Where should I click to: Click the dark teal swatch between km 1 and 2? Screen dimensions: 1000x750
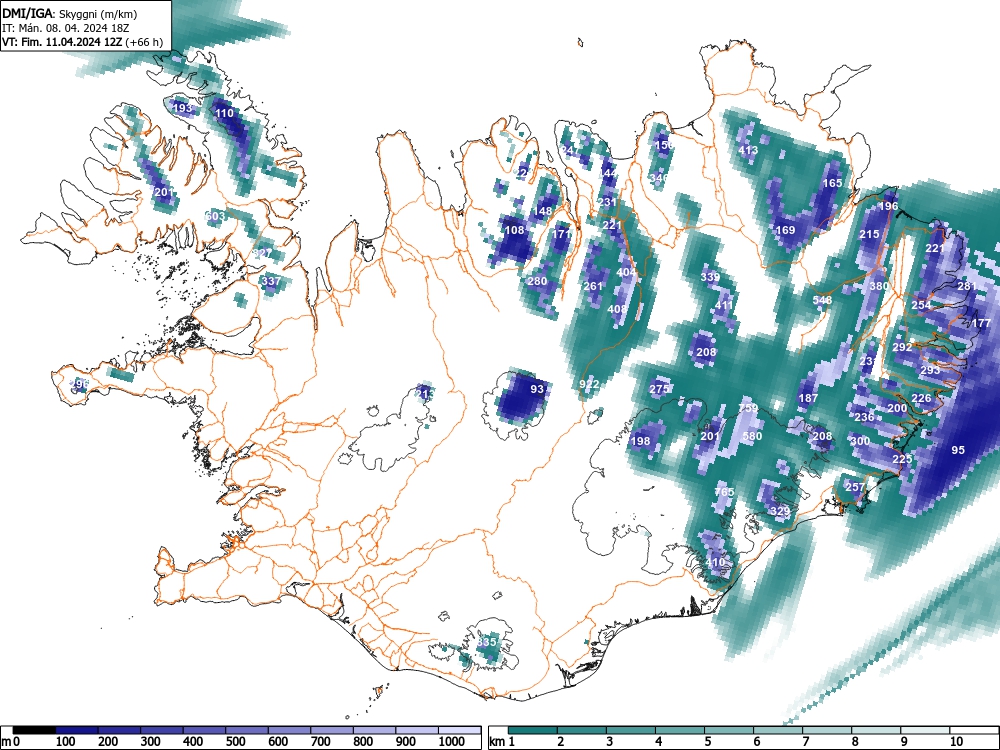click(x=533, y=730)
